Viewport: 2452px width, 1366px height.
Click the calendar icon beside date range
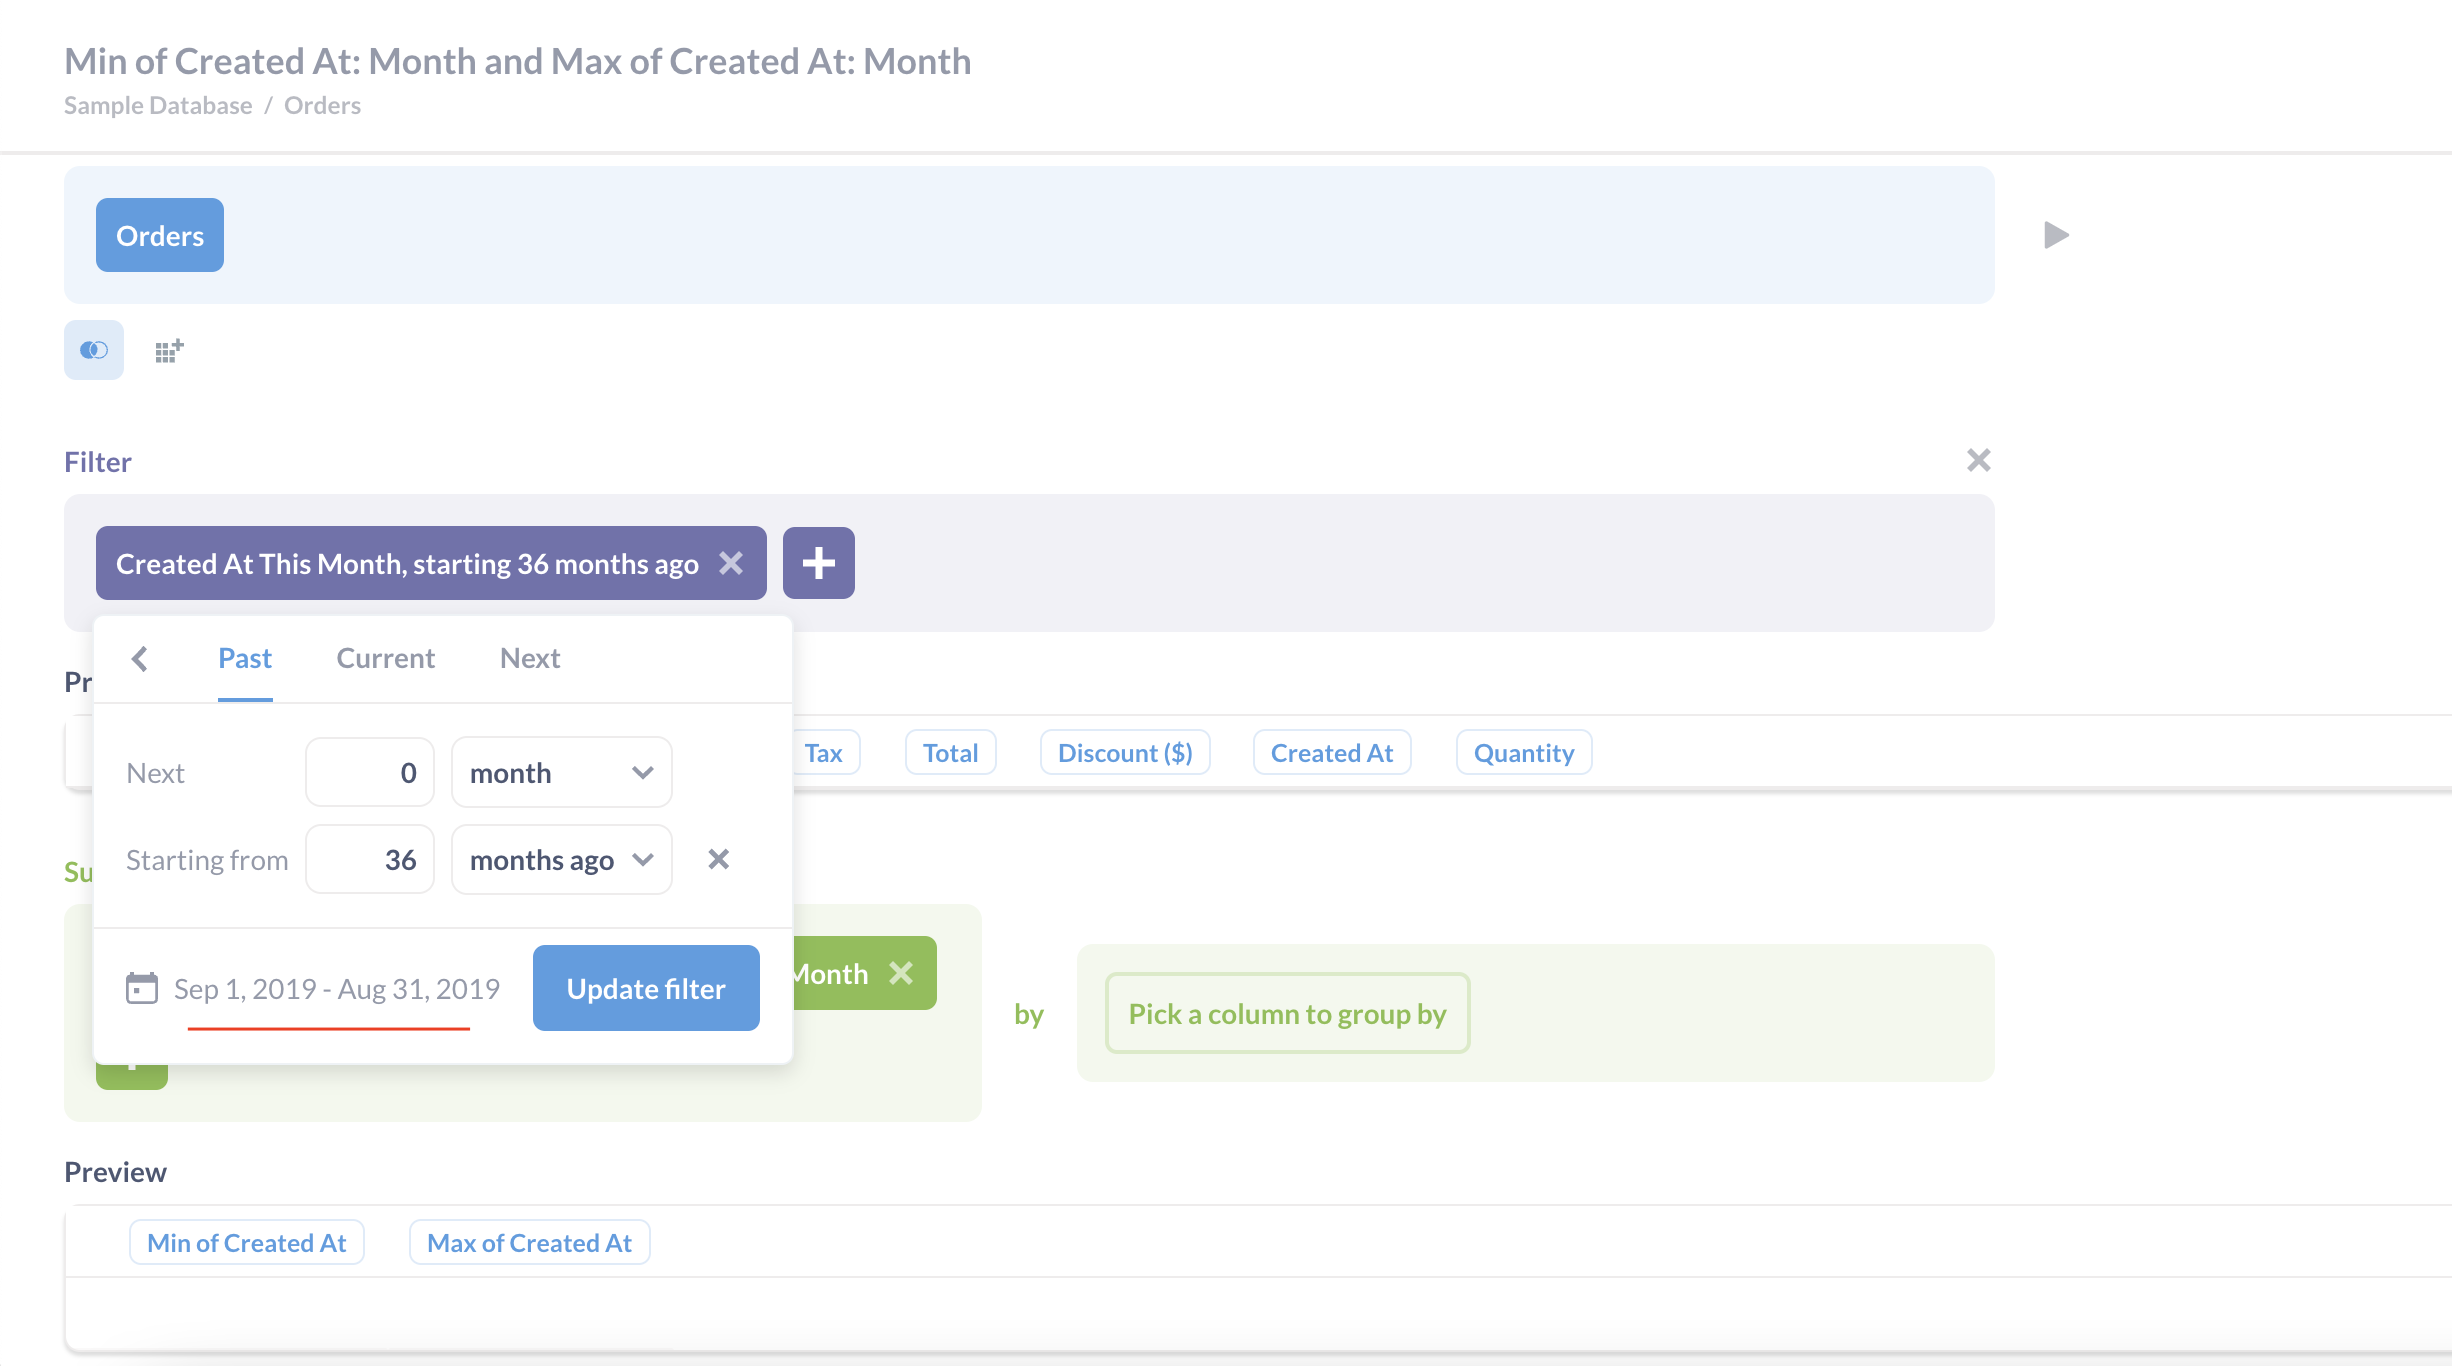coord(142,988)
